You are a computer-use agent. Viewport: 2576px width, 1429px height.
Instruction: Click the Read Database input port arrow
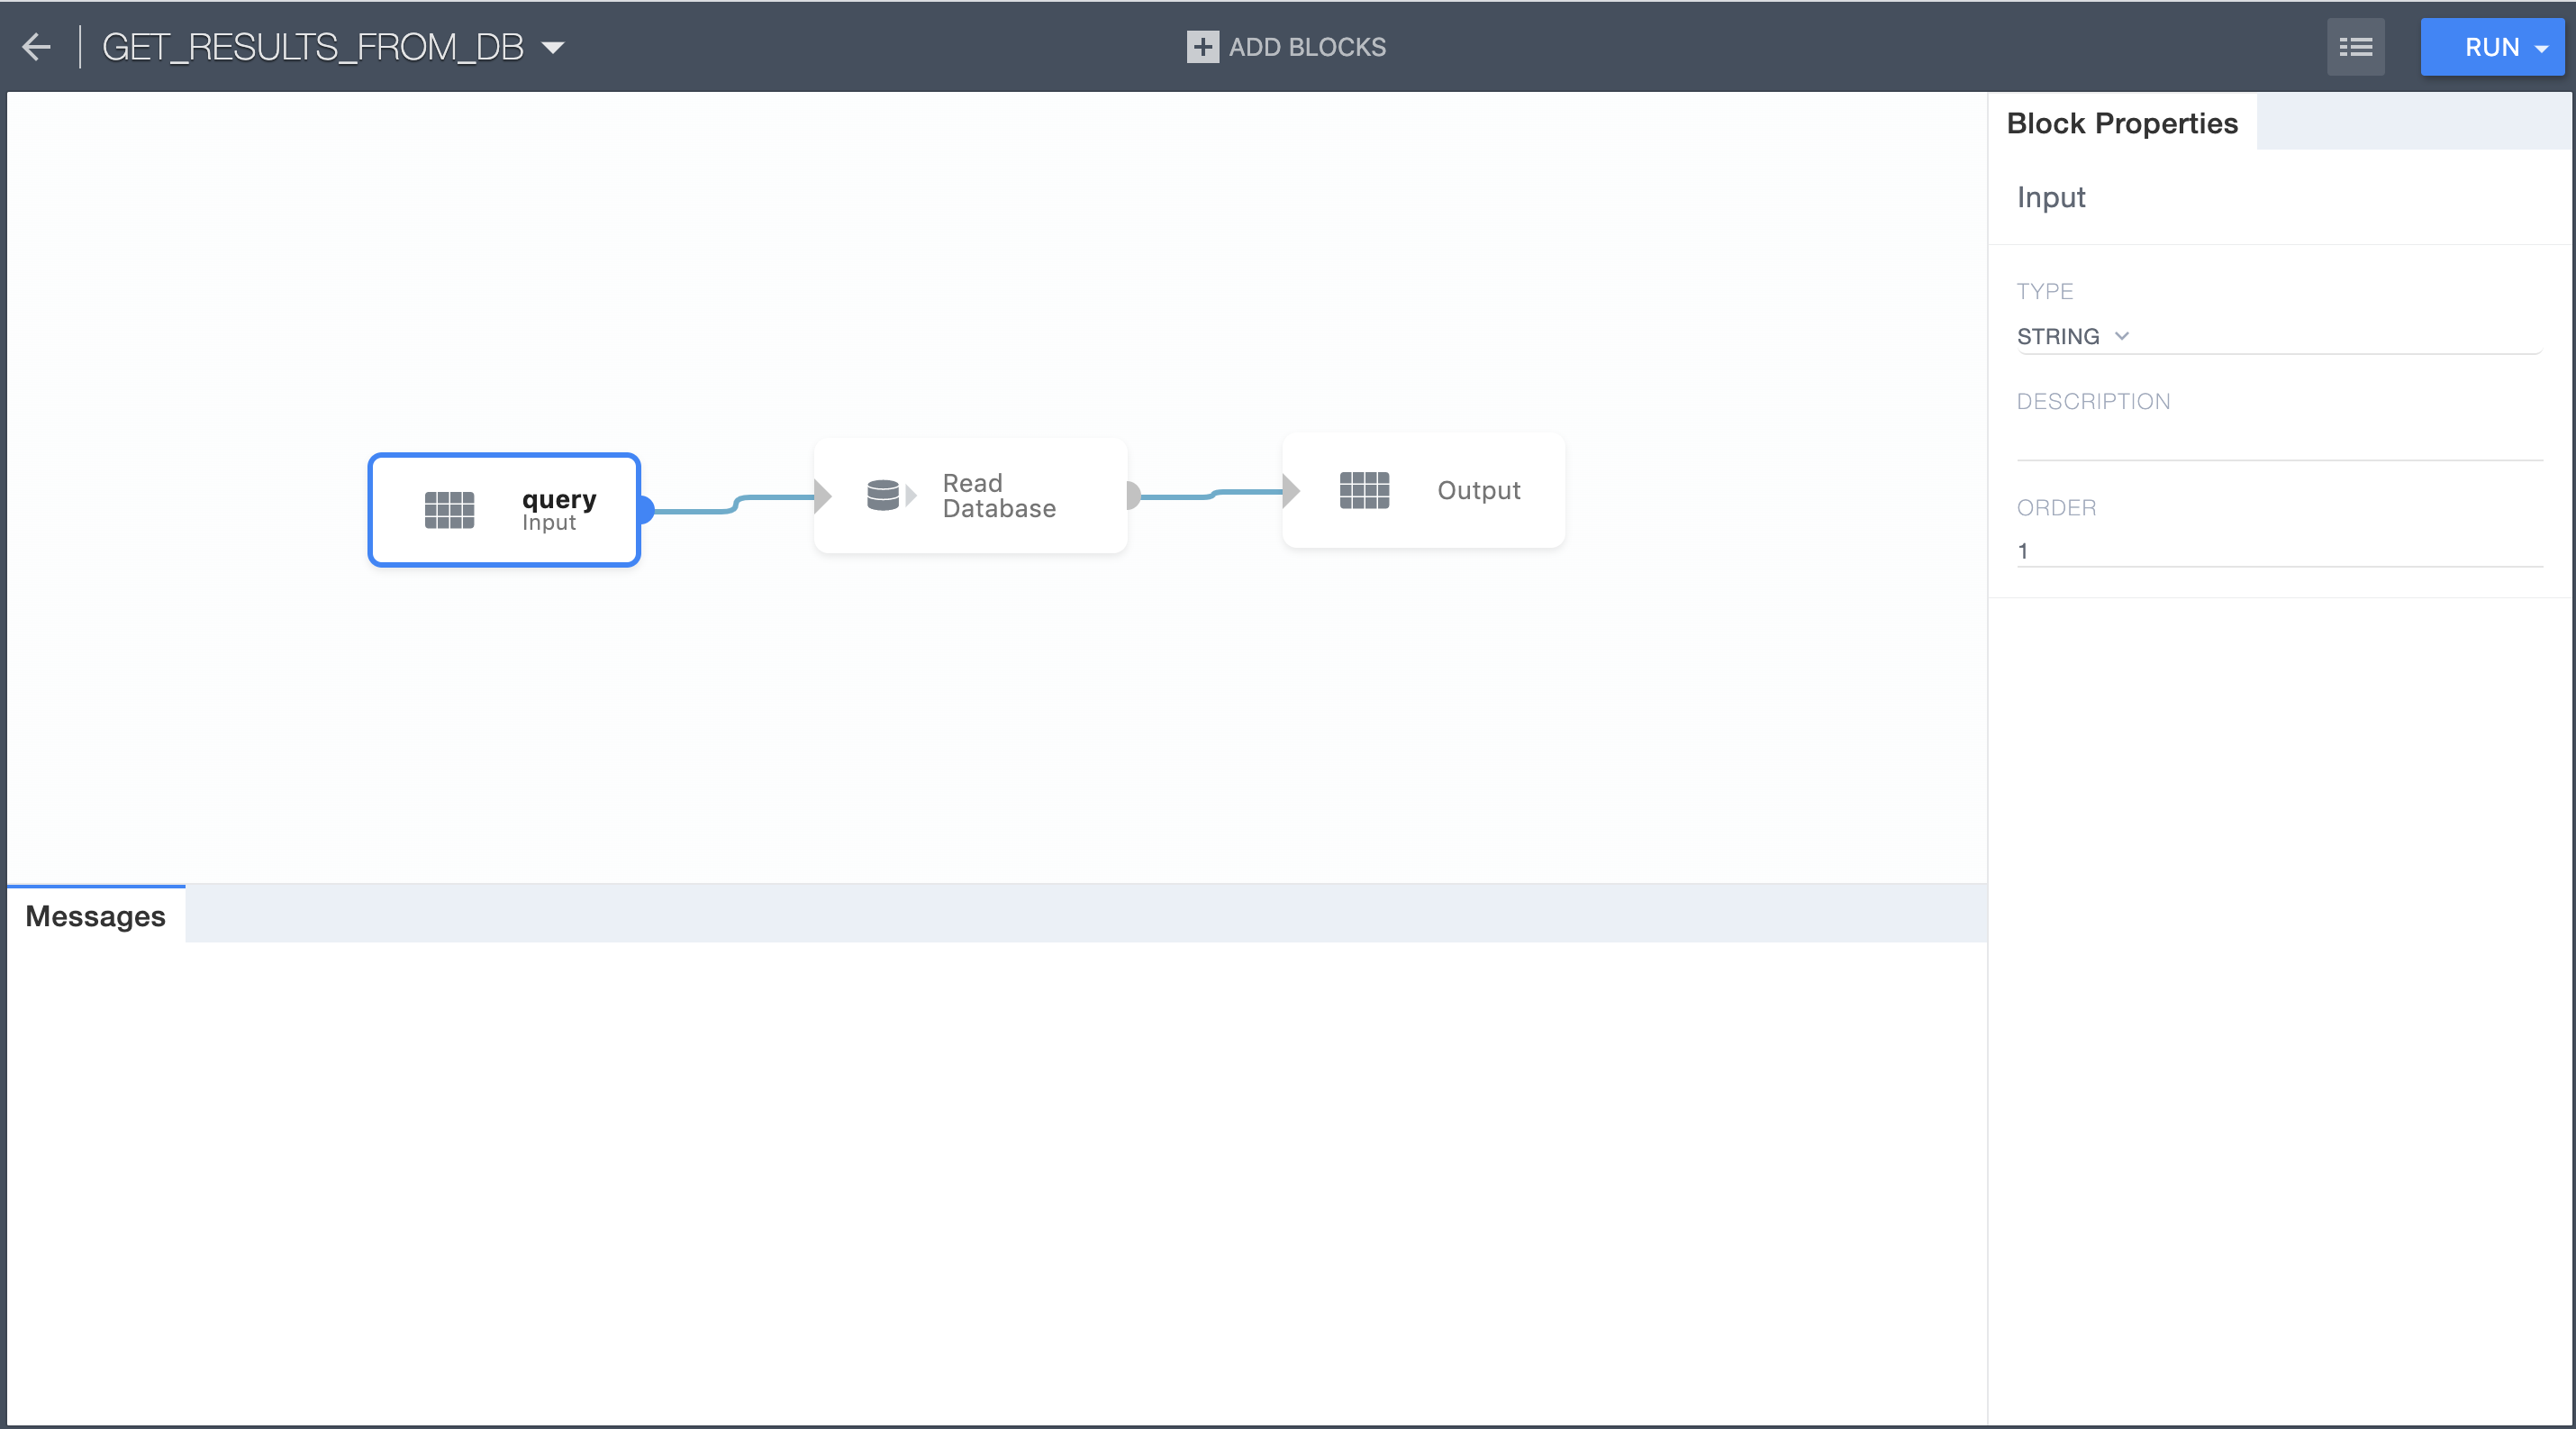(823, 495)
